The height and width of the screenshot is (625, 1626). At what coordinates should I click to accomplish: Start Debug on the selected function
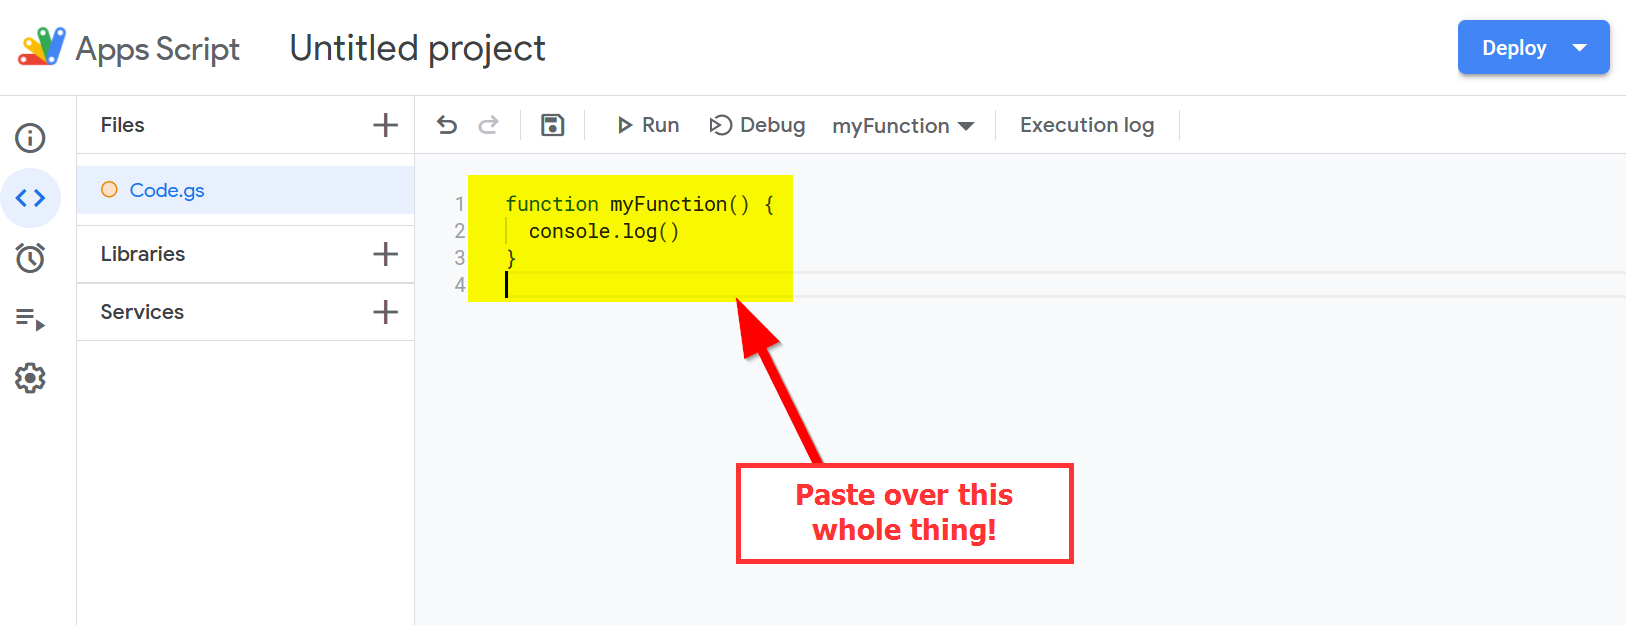pos(757,125)
